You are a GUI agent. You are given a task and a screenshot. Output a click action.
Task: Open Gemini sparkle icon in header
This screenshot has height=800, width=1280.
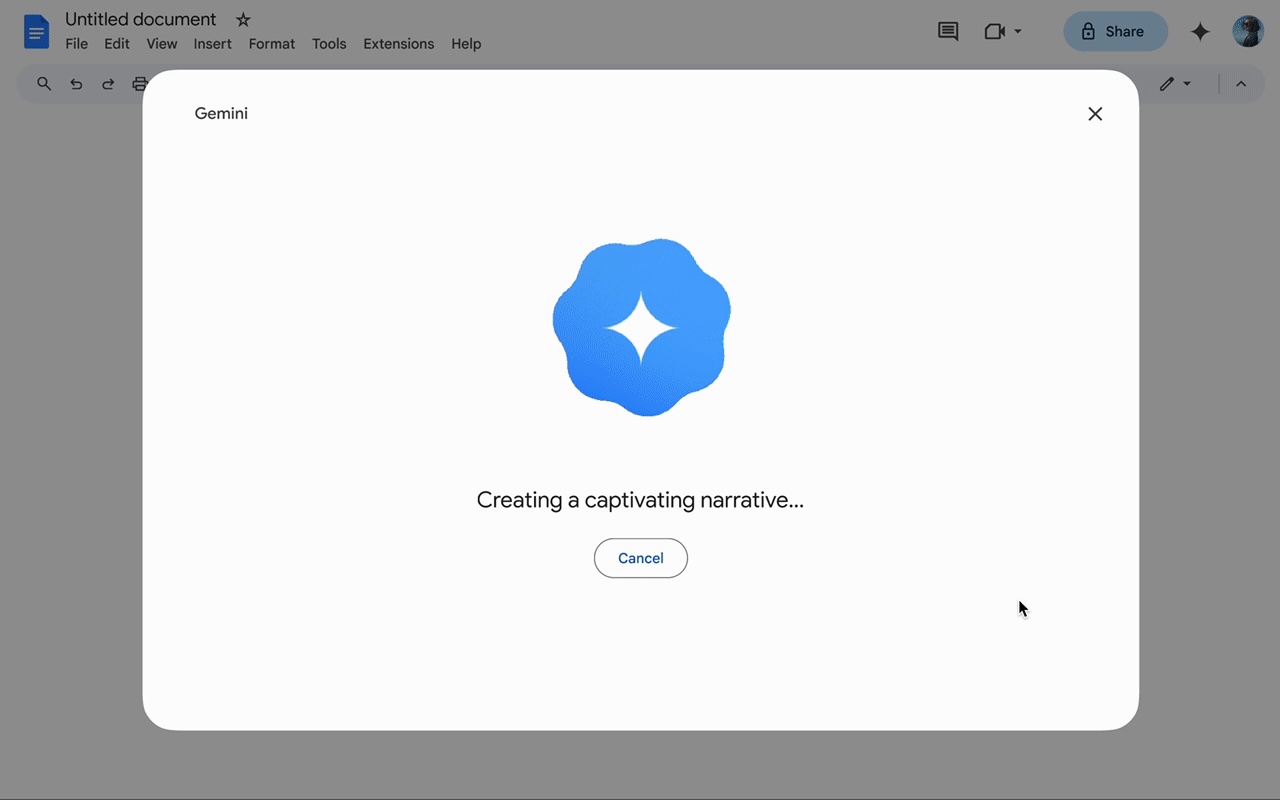tap(1200, 32)
